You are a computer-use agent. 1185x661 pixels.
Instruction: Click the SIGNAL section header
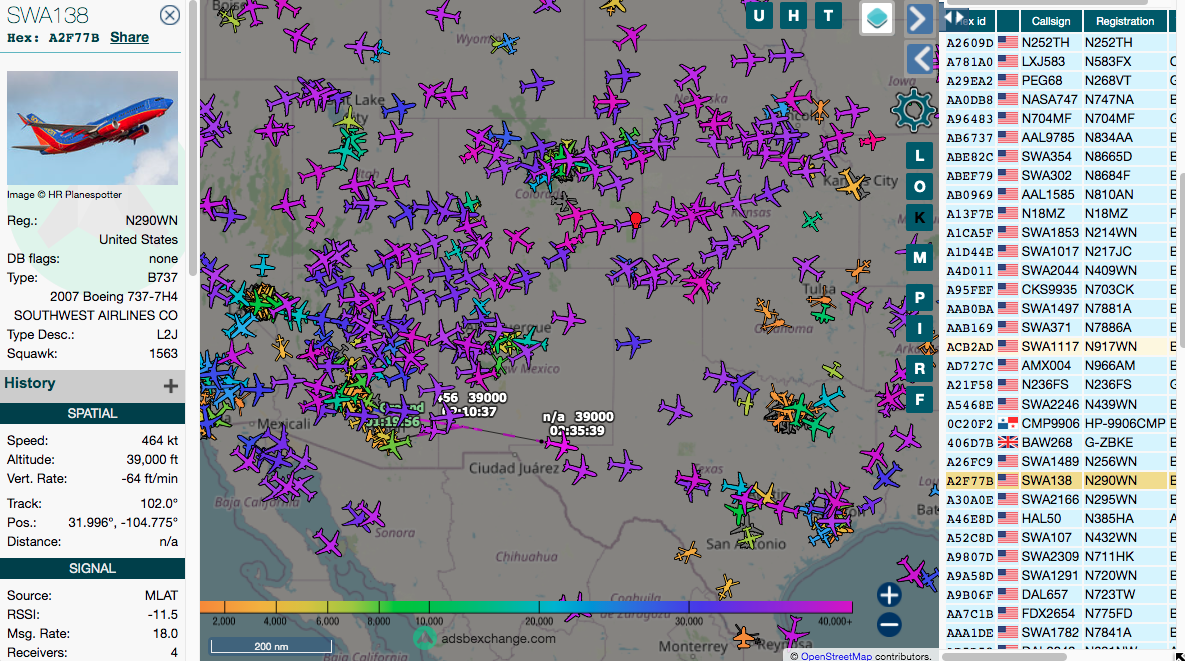92,568
